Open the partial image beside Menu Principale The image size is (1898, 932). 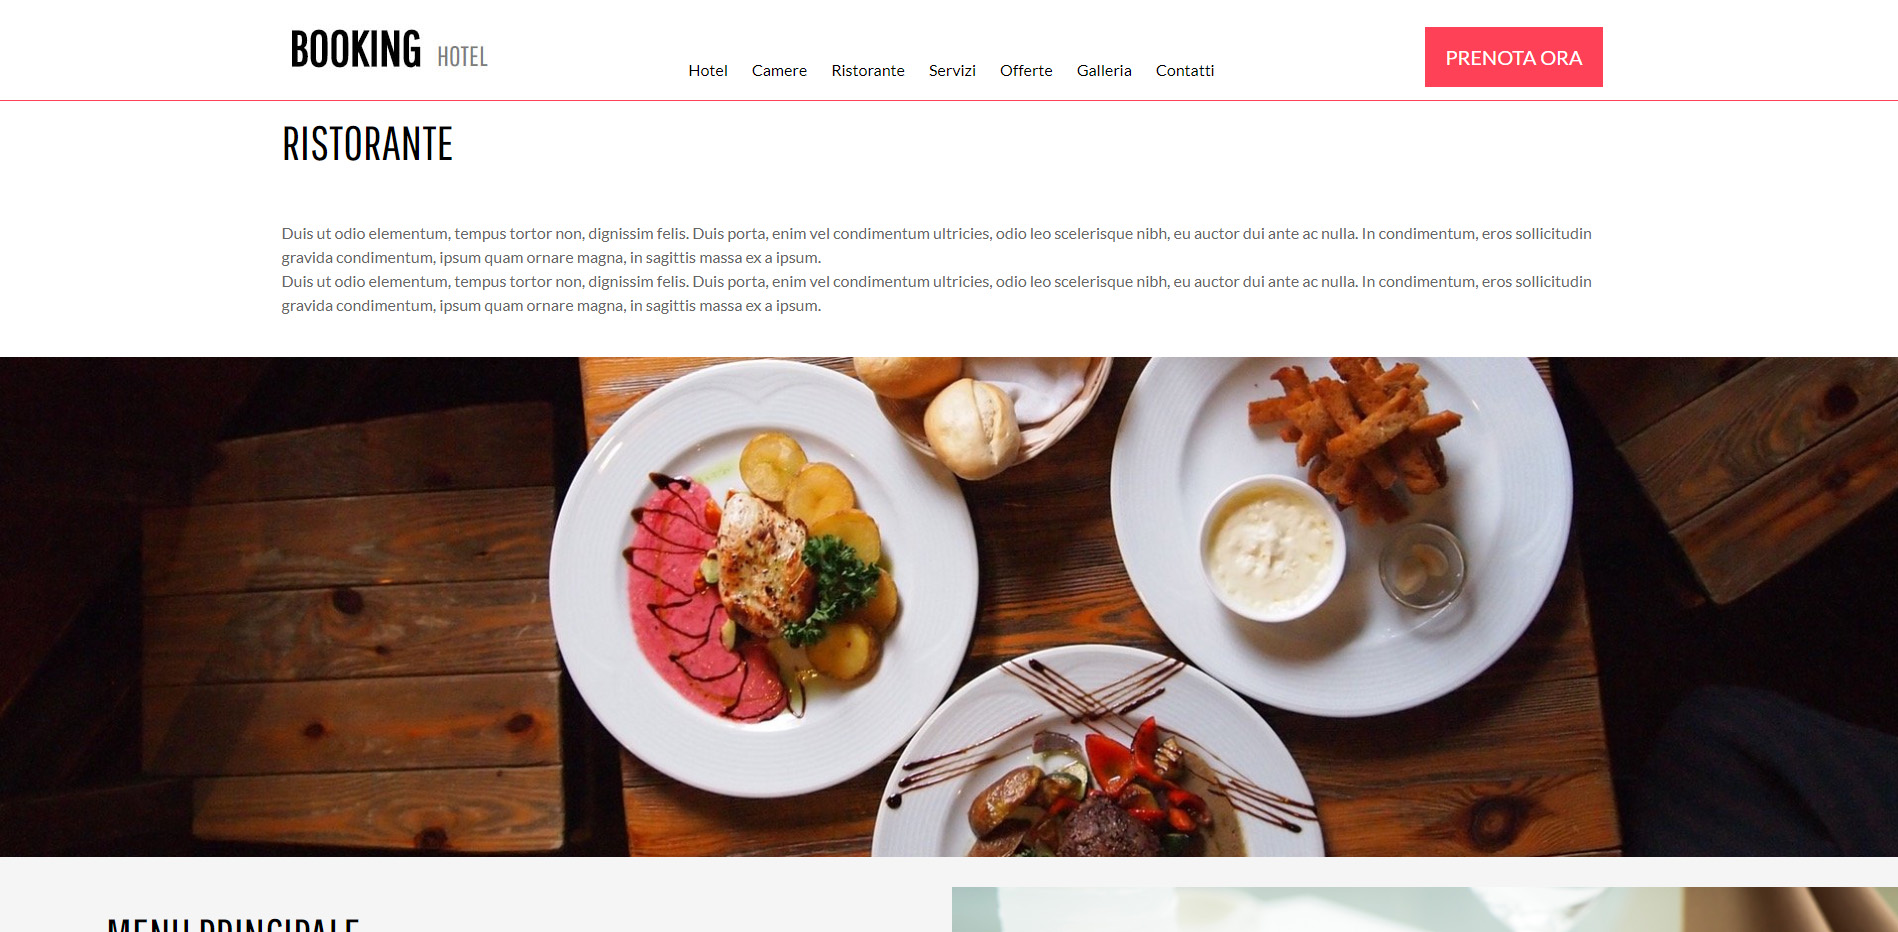[x=1425, y=909]
